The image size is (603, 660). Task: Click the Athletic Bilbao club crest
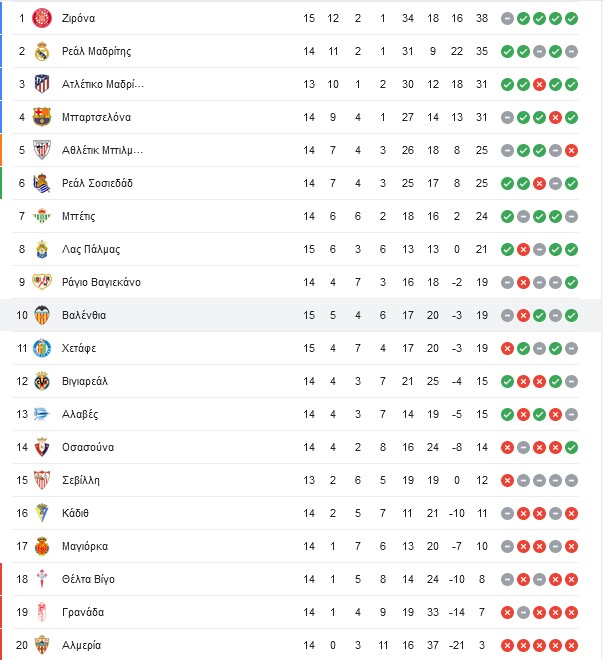coord(42,150)
